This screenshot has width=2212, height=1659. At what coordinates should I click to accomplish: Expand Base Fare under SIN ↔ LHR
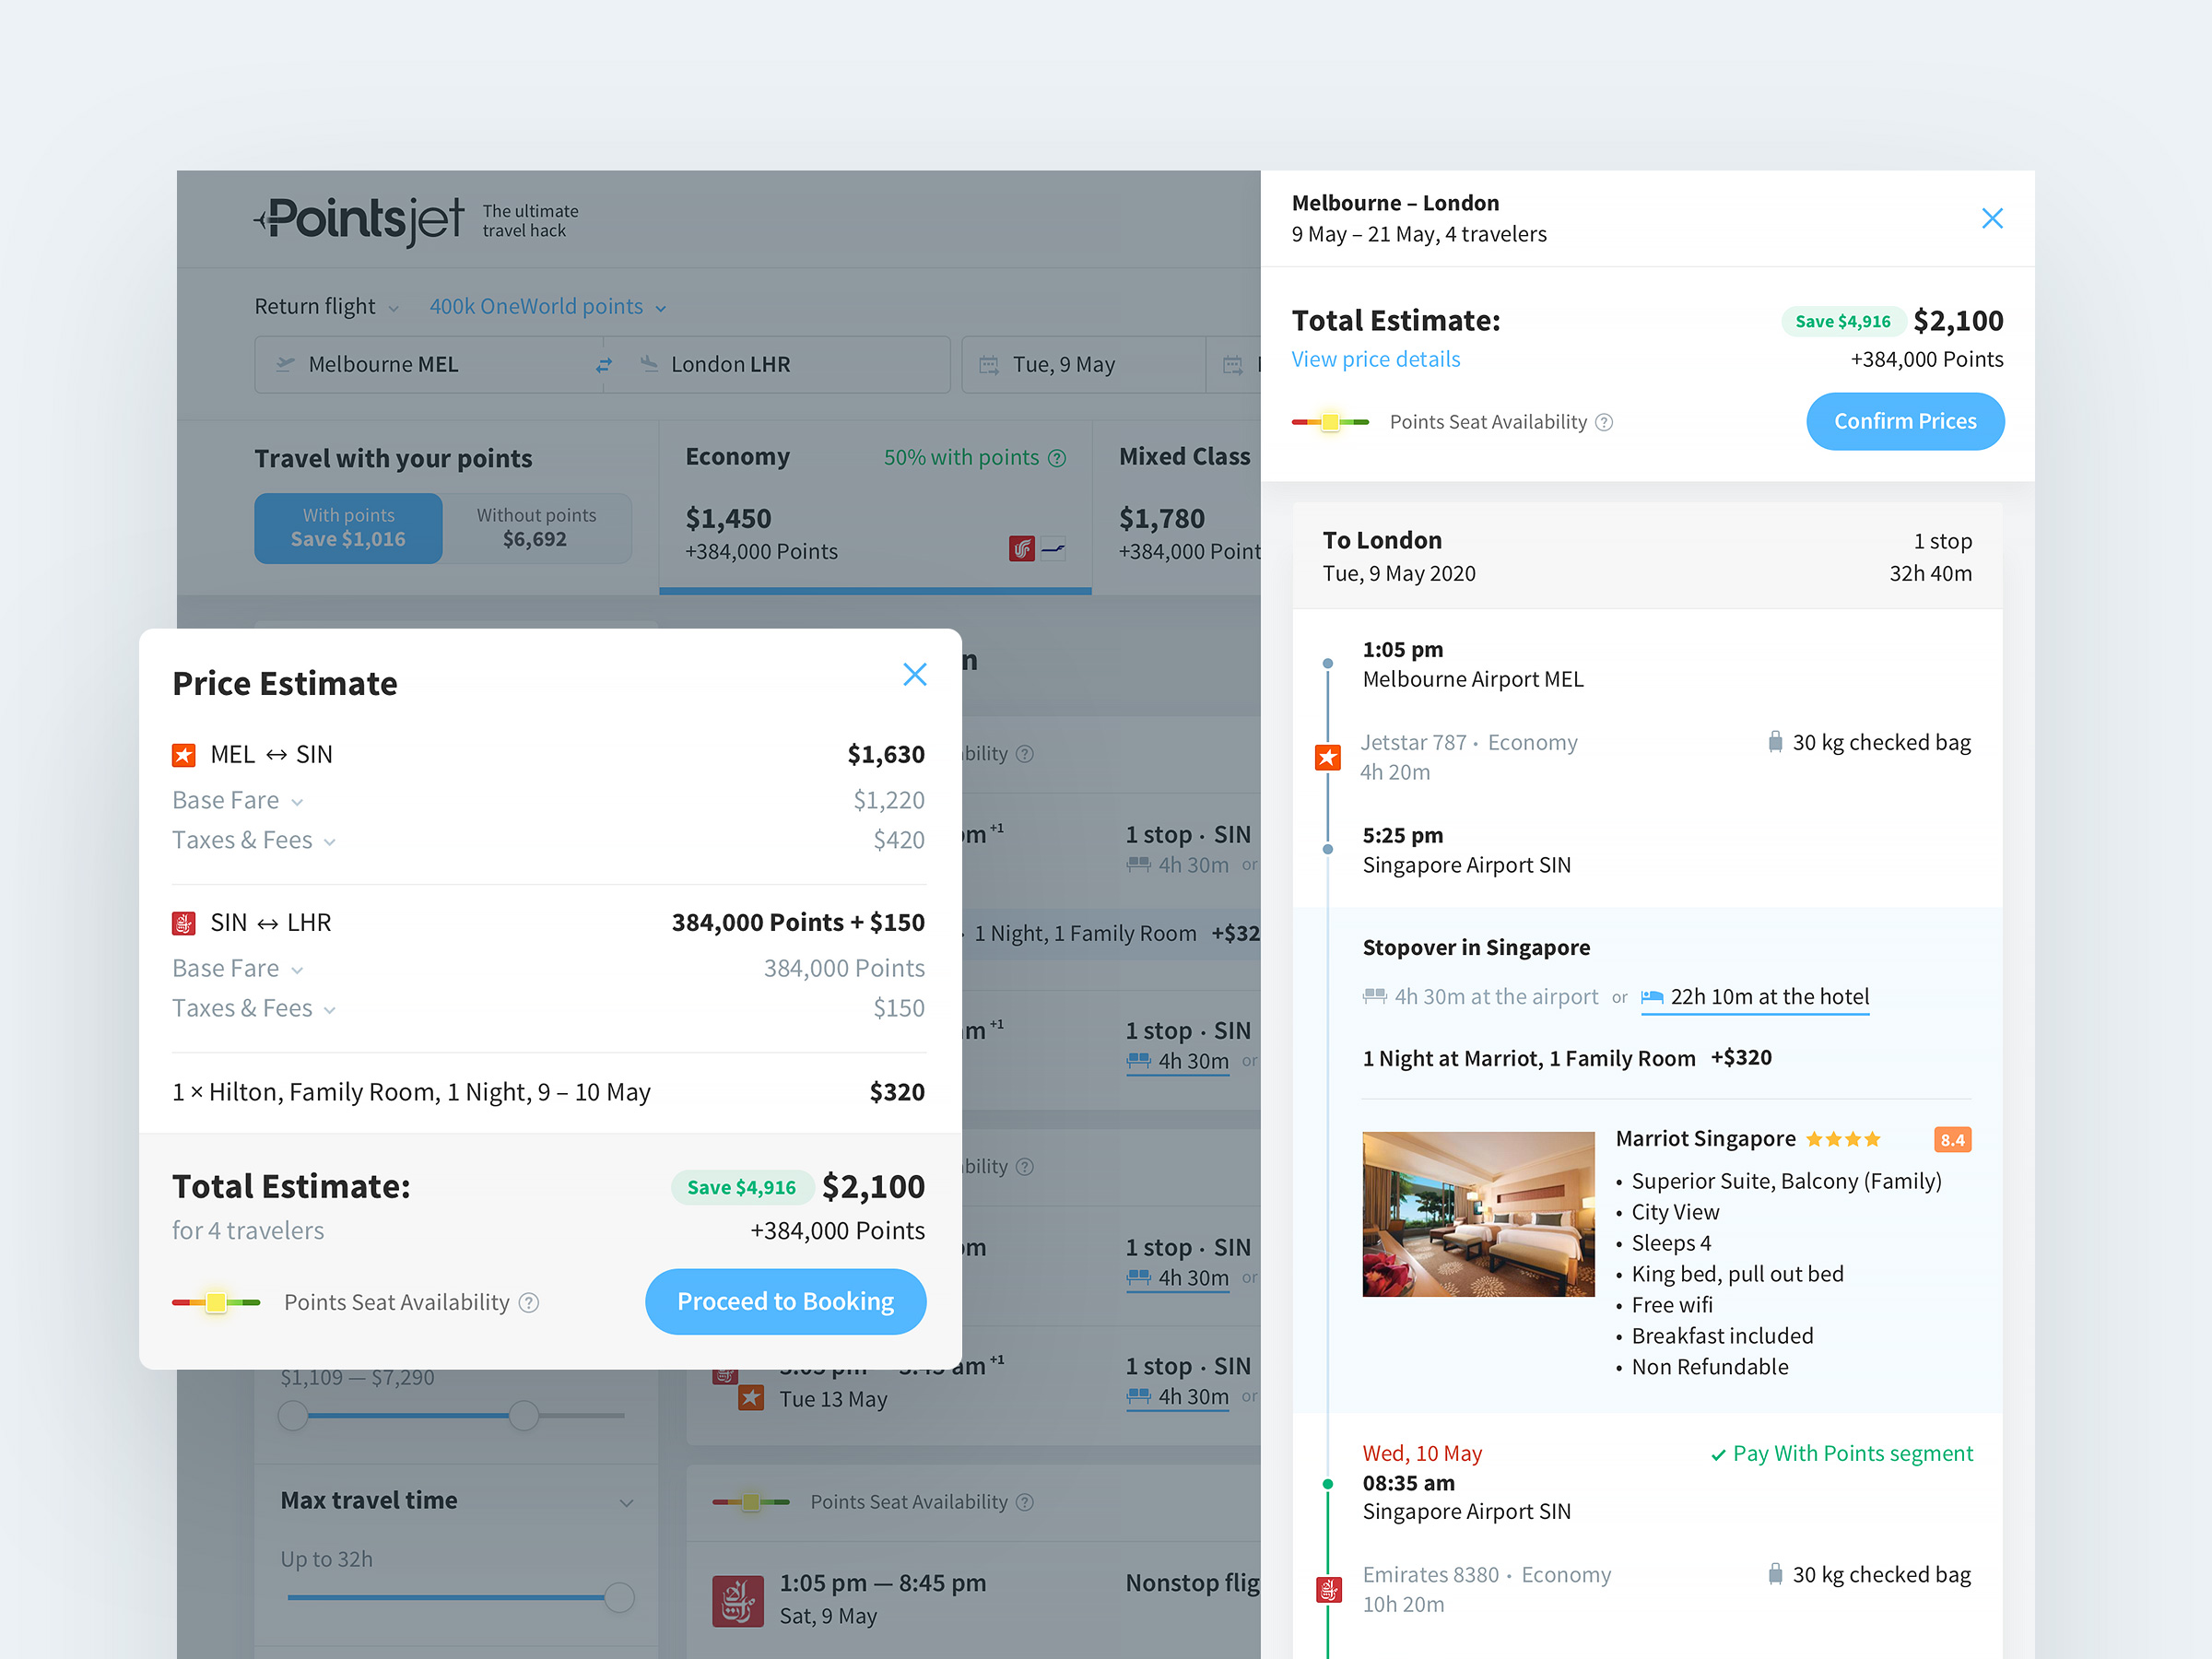[238, 968]
